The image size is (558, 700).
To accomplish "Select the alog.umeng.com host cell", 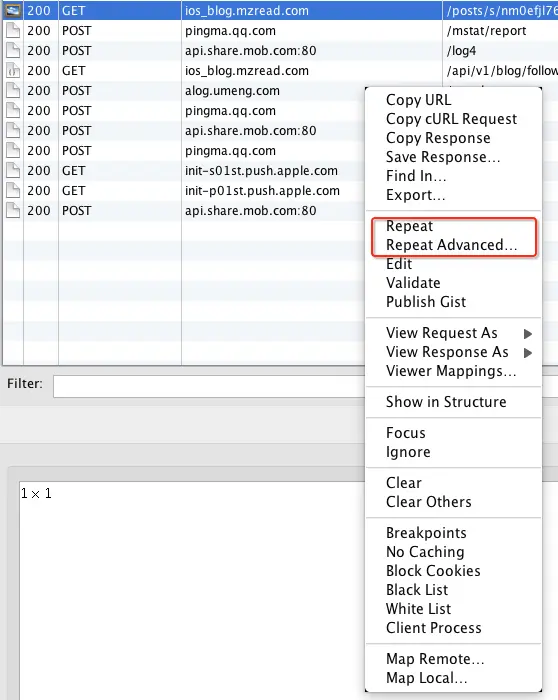I will click(x=232, y=91).
